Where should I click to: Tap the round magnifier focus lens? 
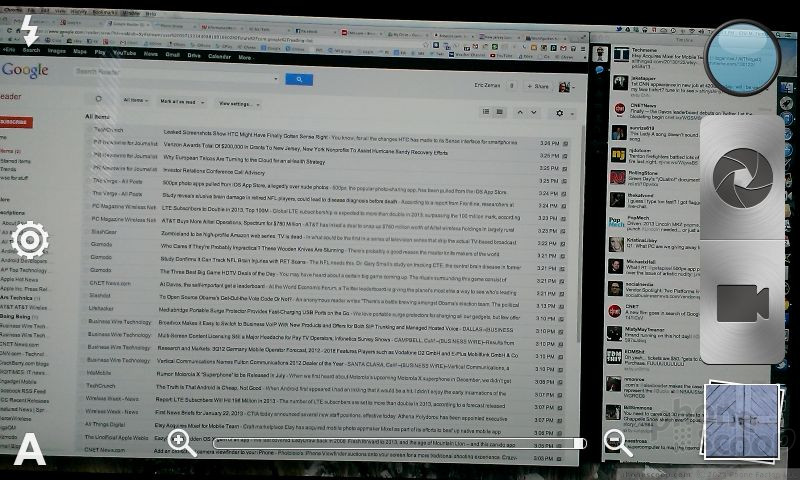(x=742, y=58)
